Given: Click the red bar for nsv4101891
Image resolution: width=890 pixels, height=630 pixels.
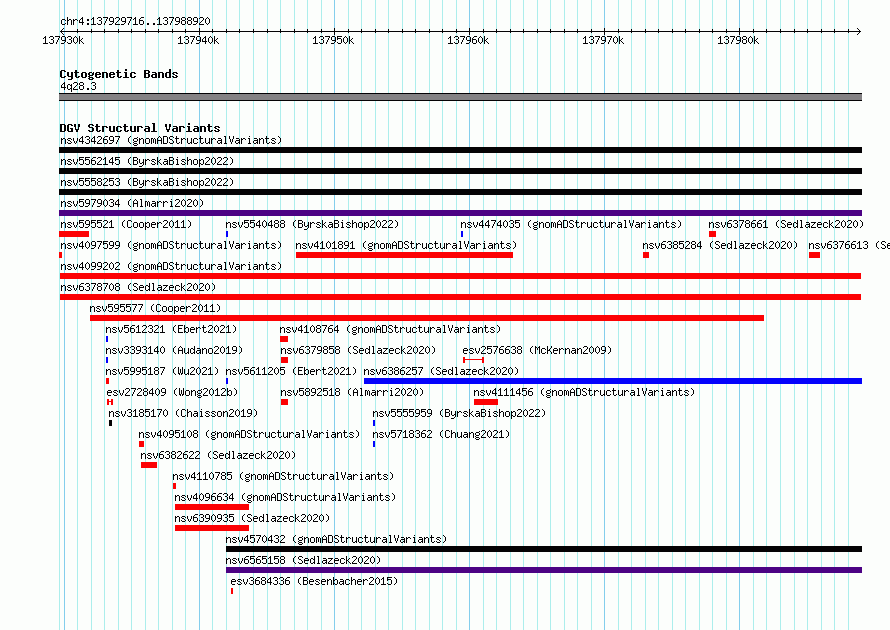Looking at the screenshot, I should pos(404,255).
